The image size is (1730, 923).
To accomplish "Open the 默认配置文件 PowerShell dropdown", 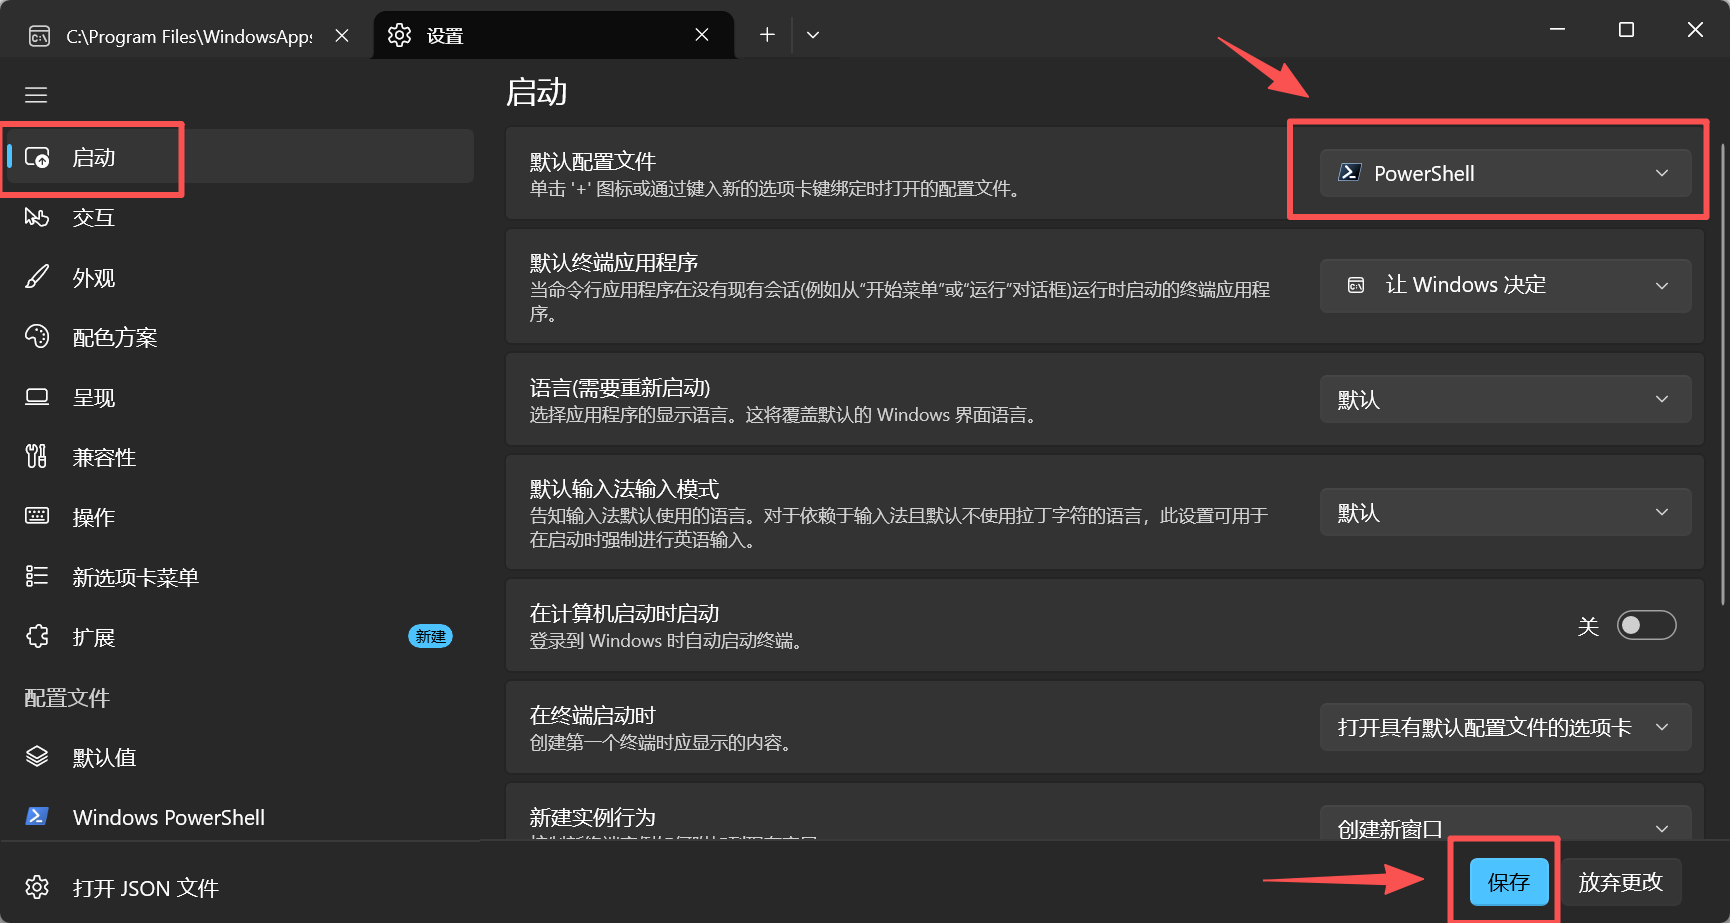I will [1505, 173].
